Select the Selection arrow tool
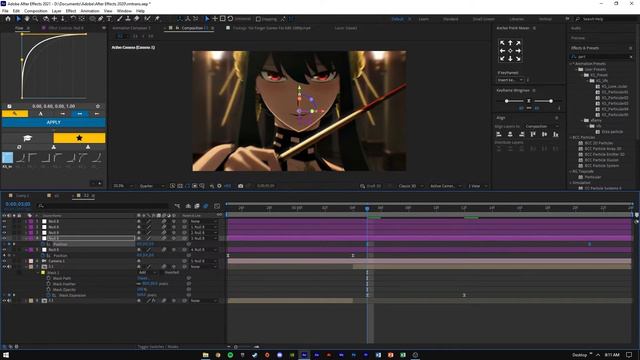The width and height of the screenshot is (640, 360). click(x=18, y=19)
